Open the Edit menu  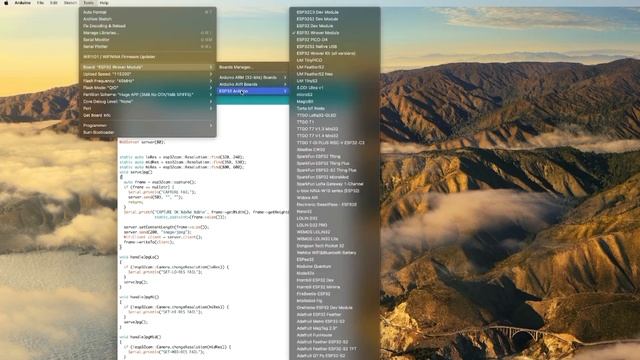54,3
